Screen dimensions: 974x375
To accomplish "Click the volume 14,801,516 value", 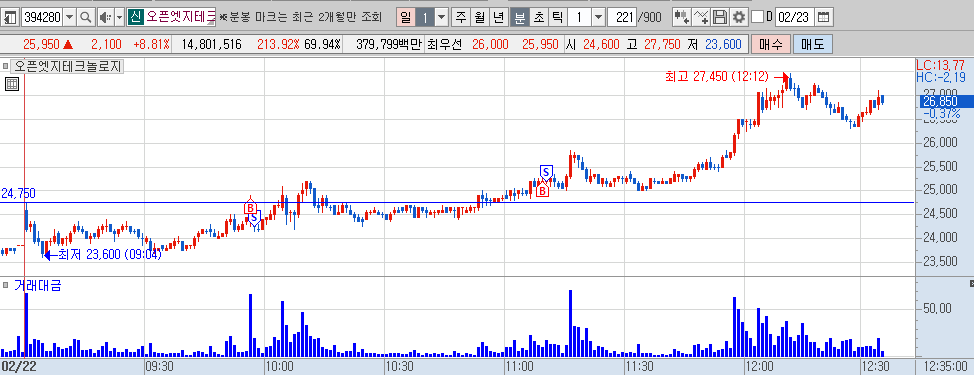I will pyautogui.click(x=213, y=45).
